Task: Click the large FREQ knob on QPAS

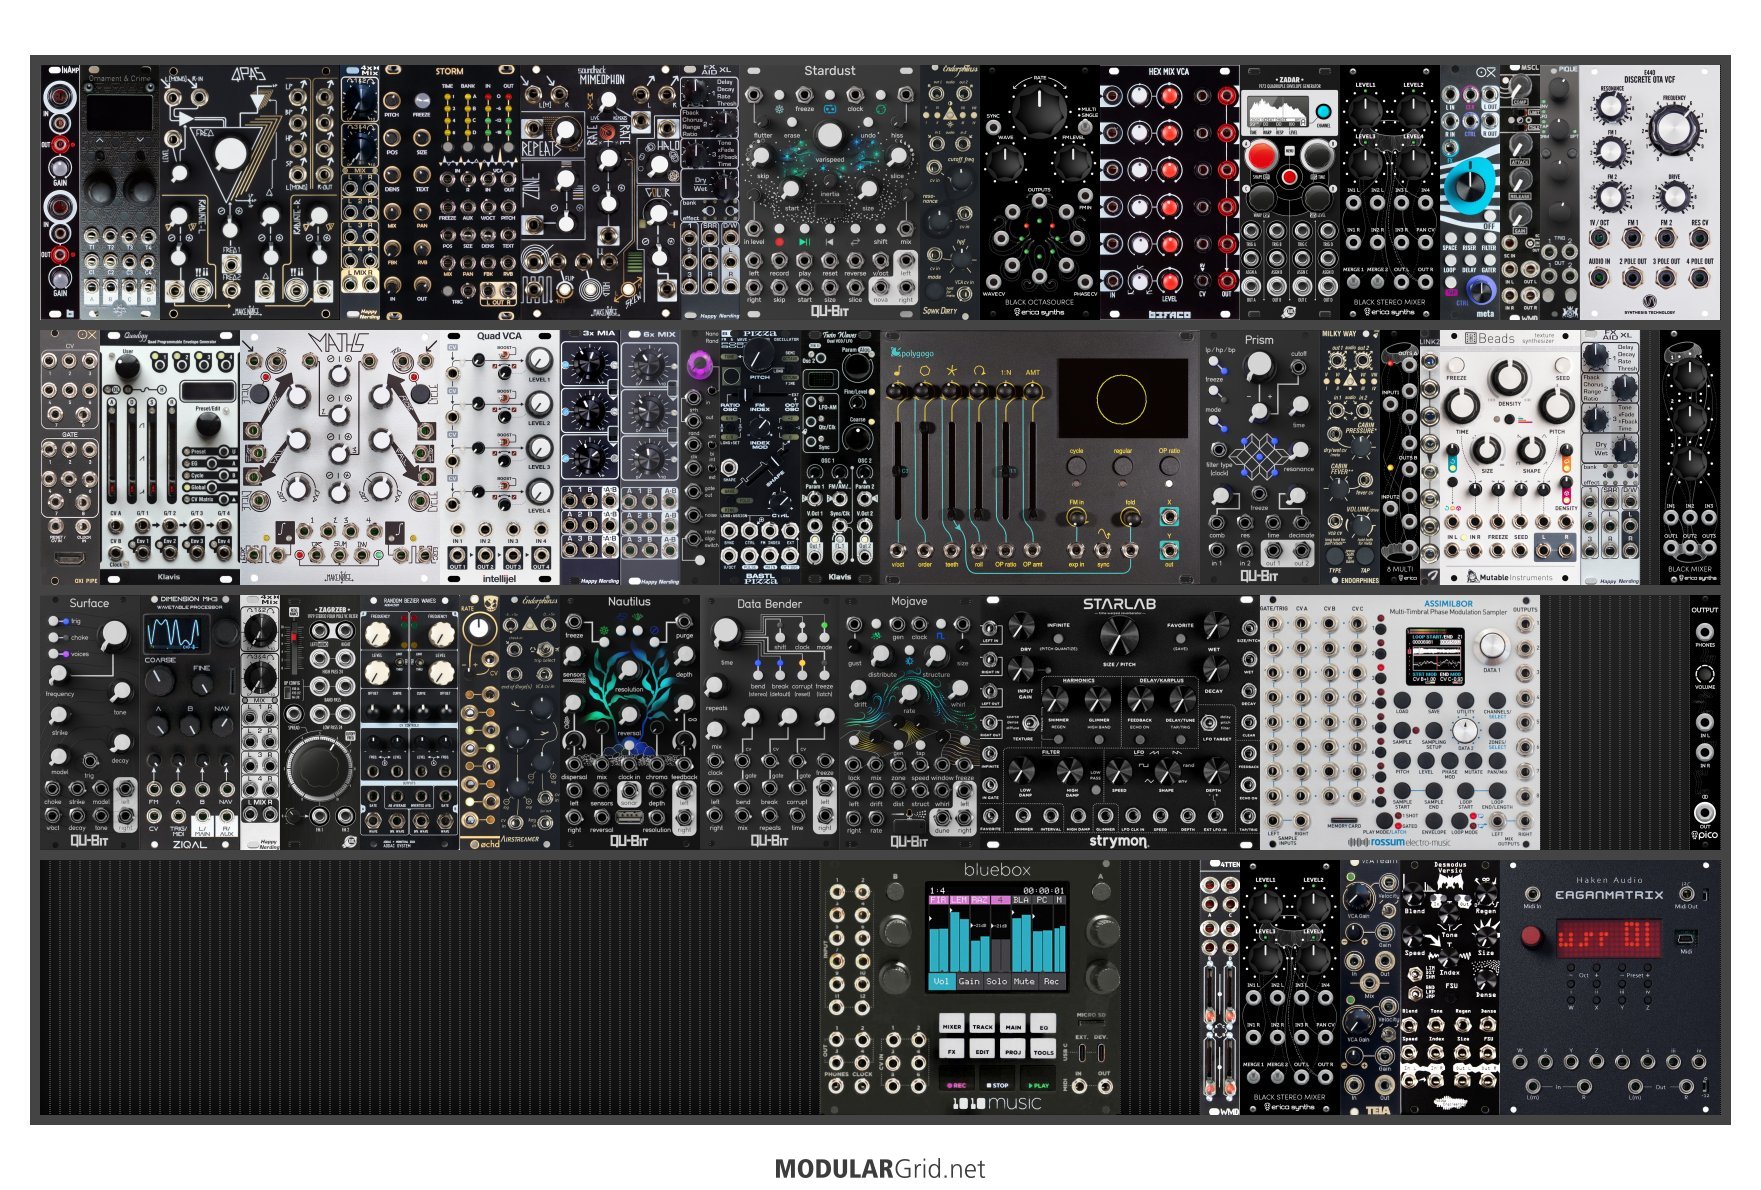Action: tap(231, 154)
